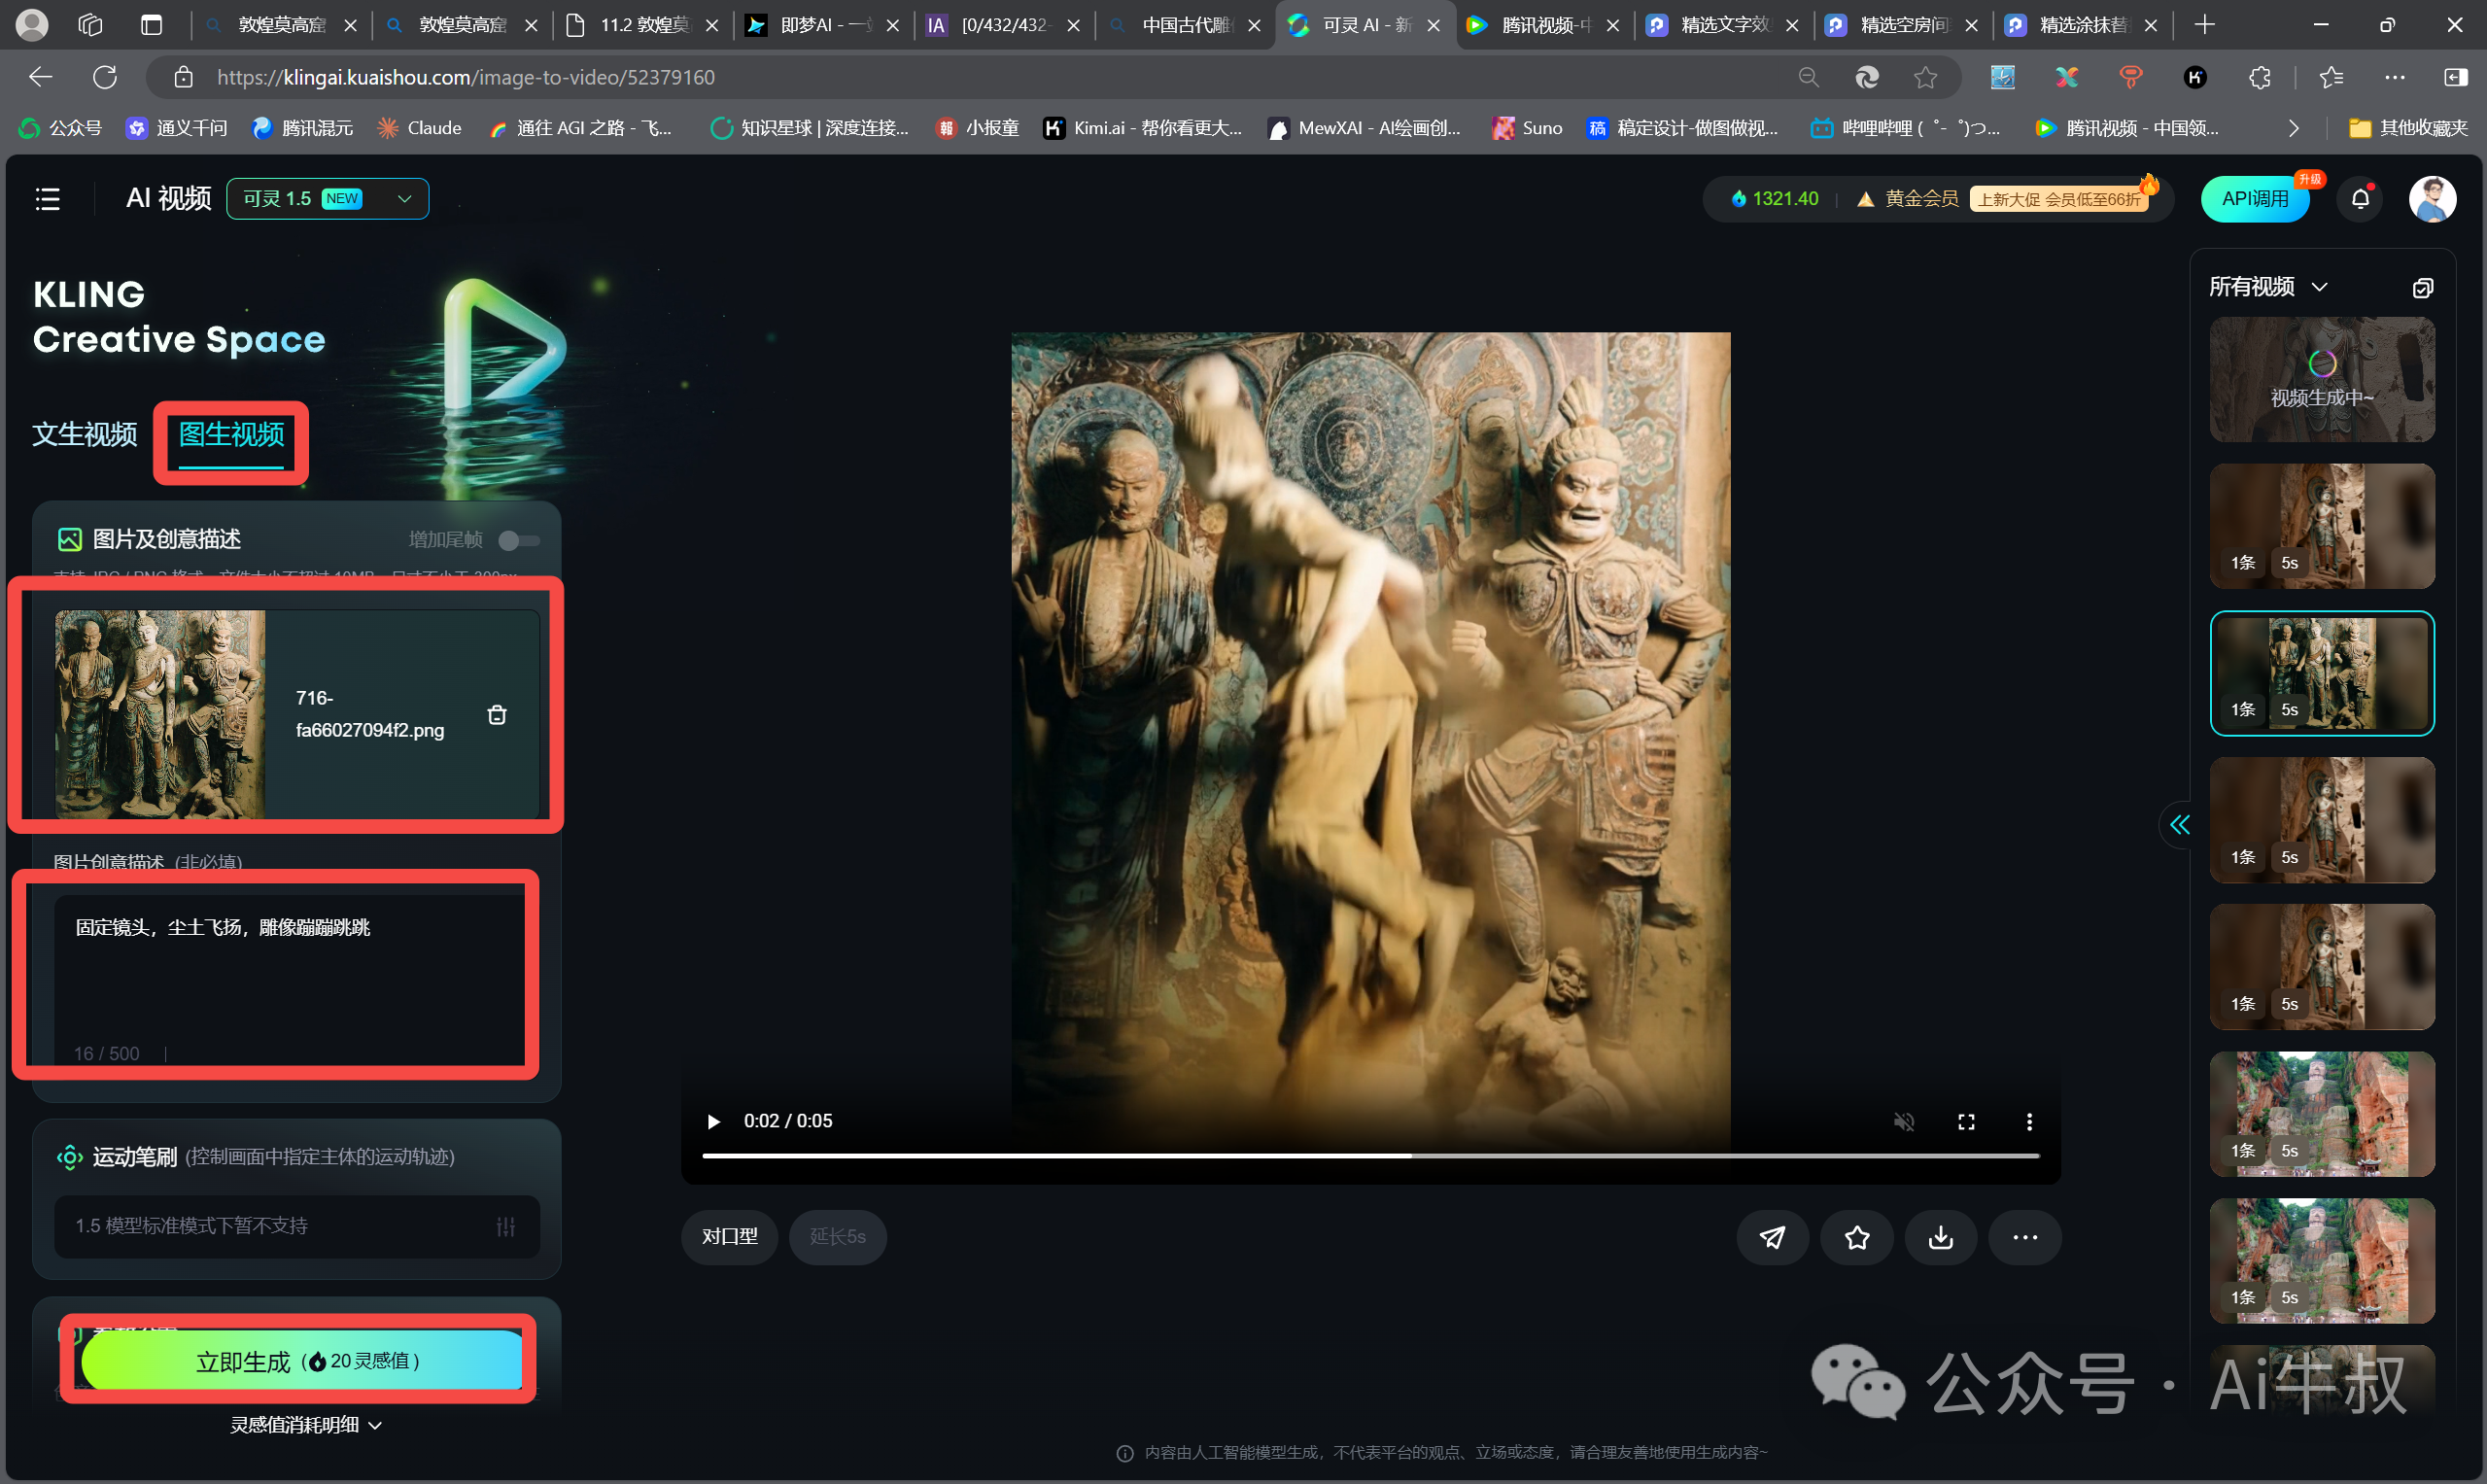
Task: Unmute the video sound
Action: click(x=1903, y=1121)
